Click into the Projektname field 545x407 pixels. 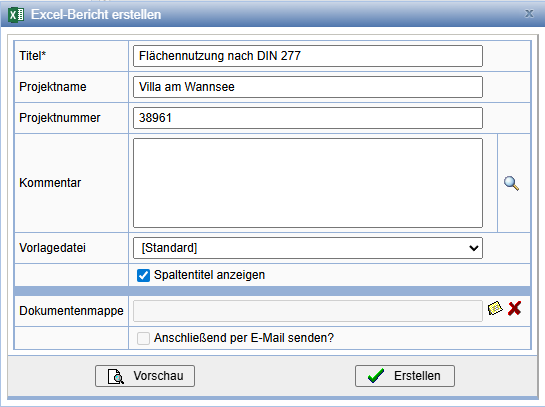[x=308, y=87]
